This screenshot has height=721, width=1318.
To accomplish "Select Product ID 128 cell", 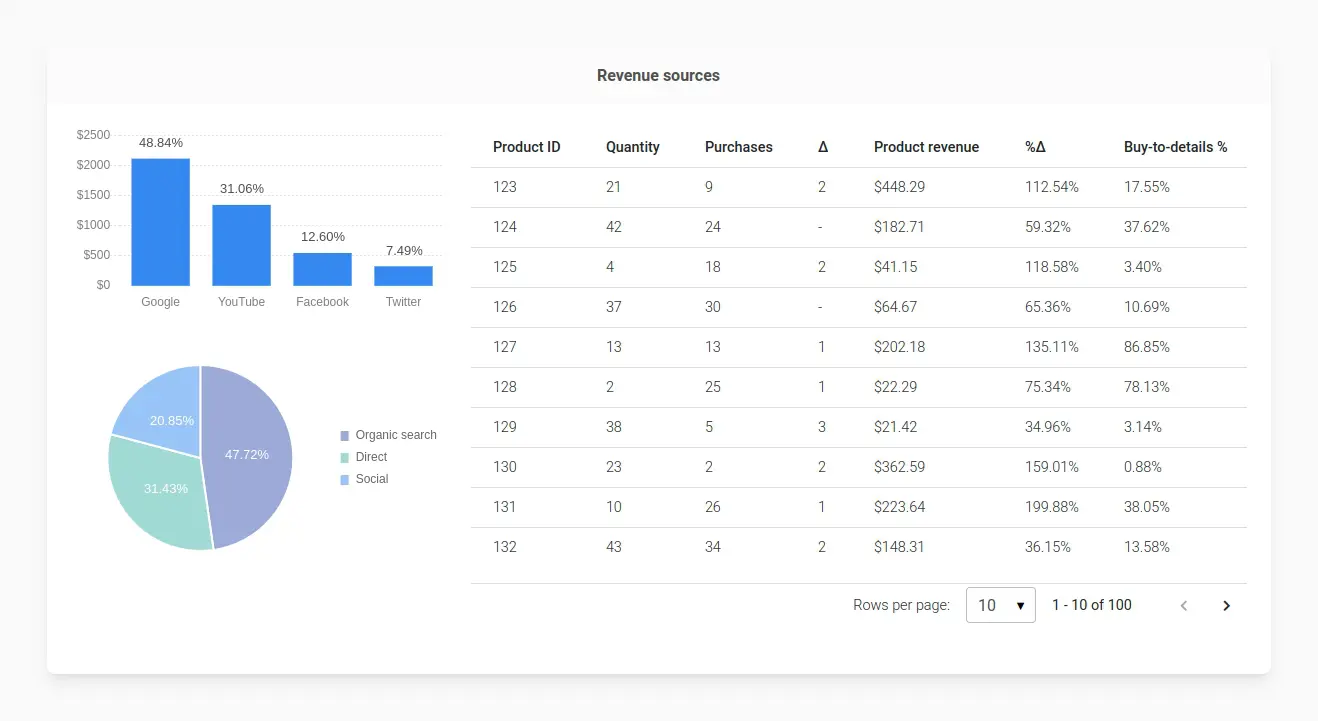I will click(505, 387).
